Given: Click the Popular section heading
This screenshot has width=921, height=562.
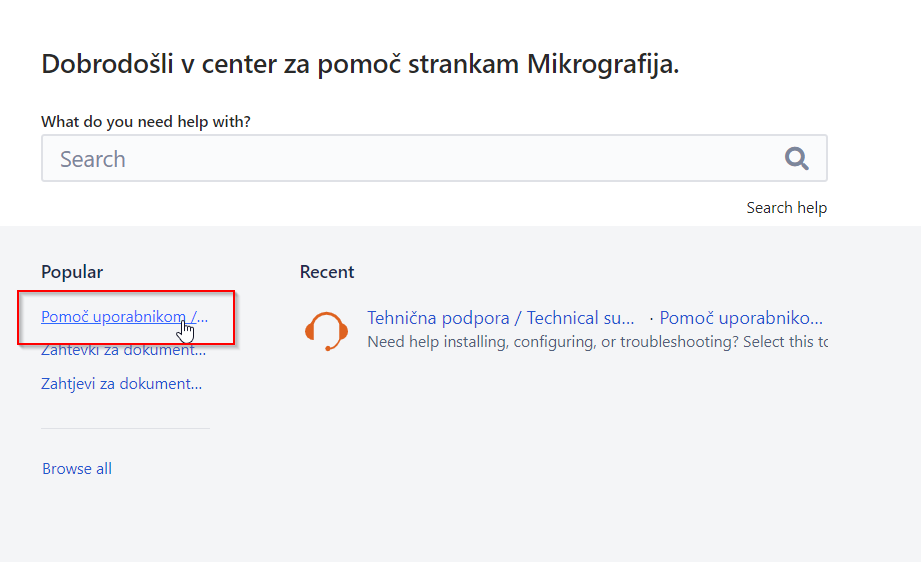Looking at the screenshot, I should click(x=72, y=272).
